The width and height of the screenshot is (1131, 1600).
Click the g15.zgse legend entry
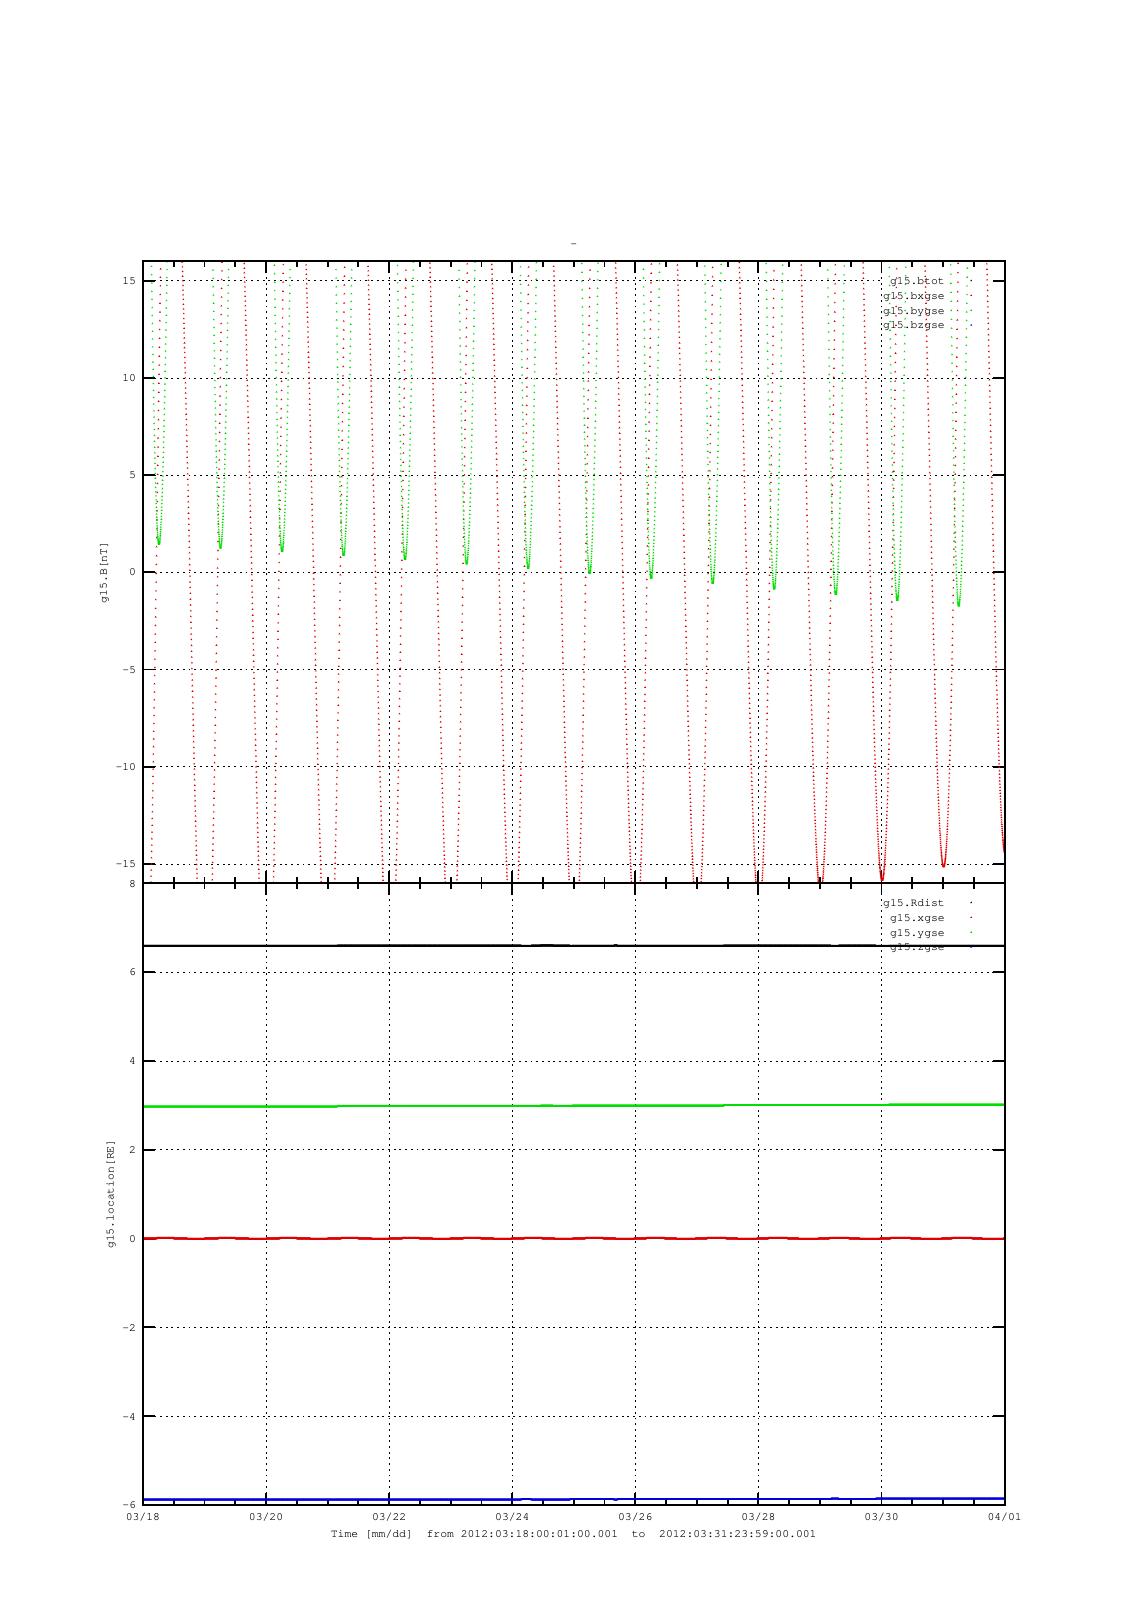tap(917, 947)
